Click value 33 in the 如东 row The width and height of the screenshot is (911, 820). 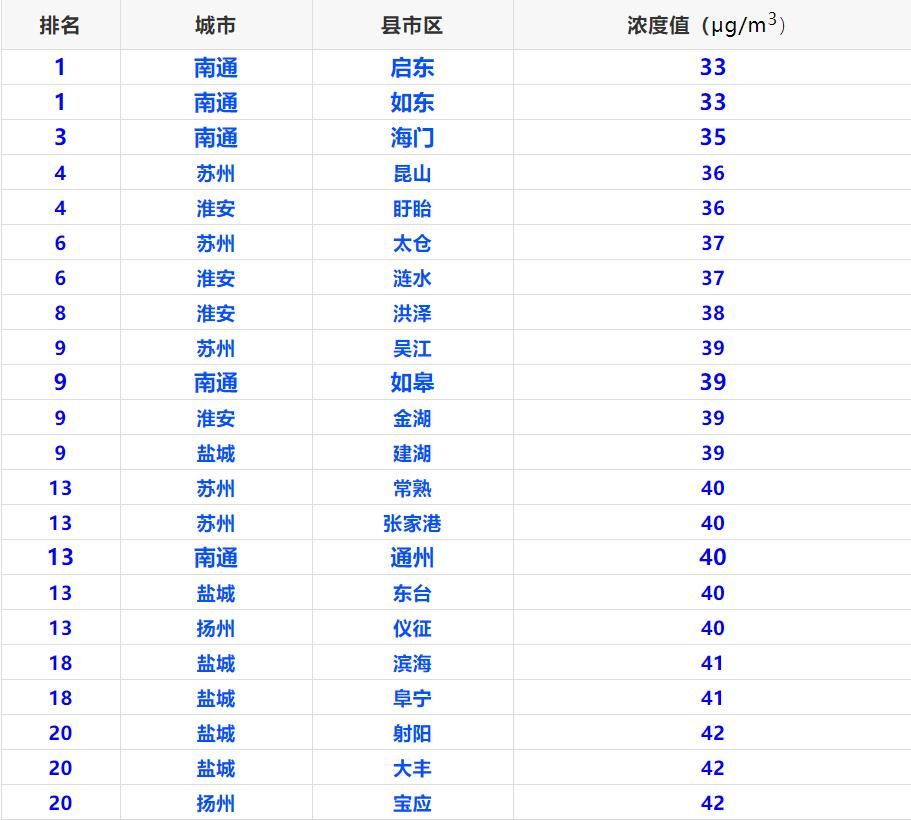pos(713,102)
